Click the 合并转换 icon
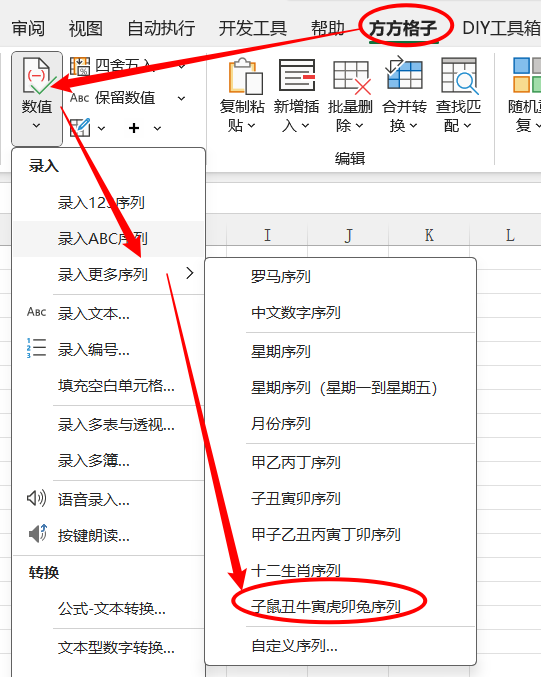Screen dimensions: 541x677 (404, 74)
